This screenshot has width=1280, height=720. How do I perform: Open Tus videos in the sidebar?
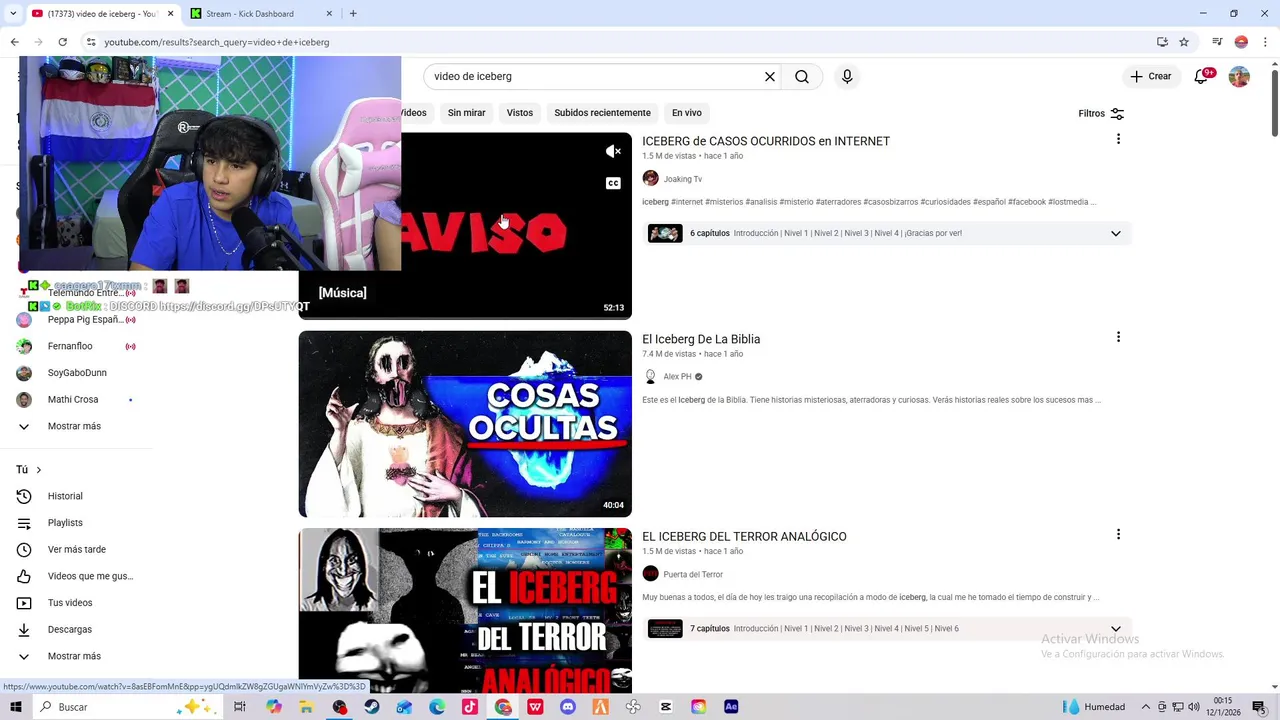70,603
